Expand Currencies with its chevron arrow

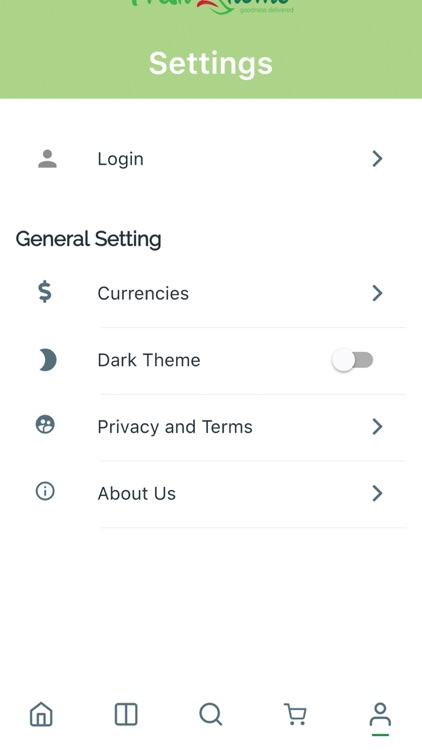click(378, 293)
